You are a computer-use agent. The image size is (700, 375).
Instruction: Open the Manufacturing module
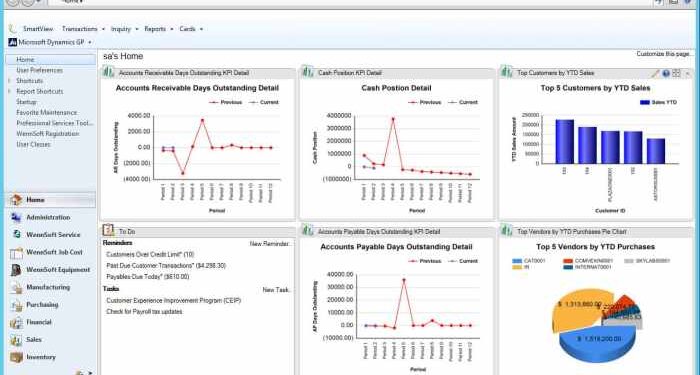point(48,287)
